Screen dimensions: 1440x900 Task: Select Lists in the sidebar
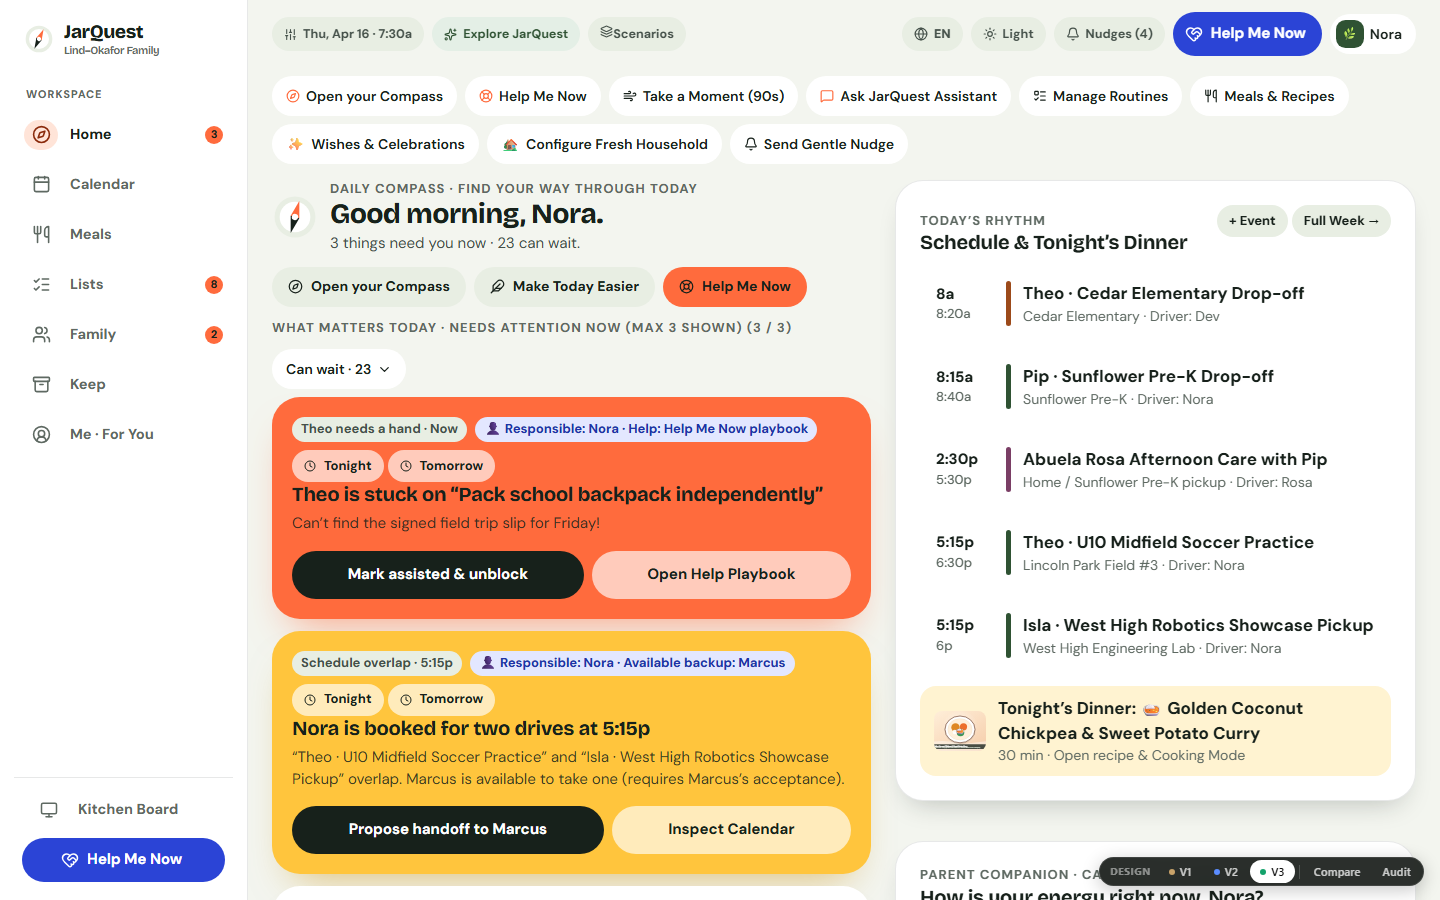pos(123,284)
